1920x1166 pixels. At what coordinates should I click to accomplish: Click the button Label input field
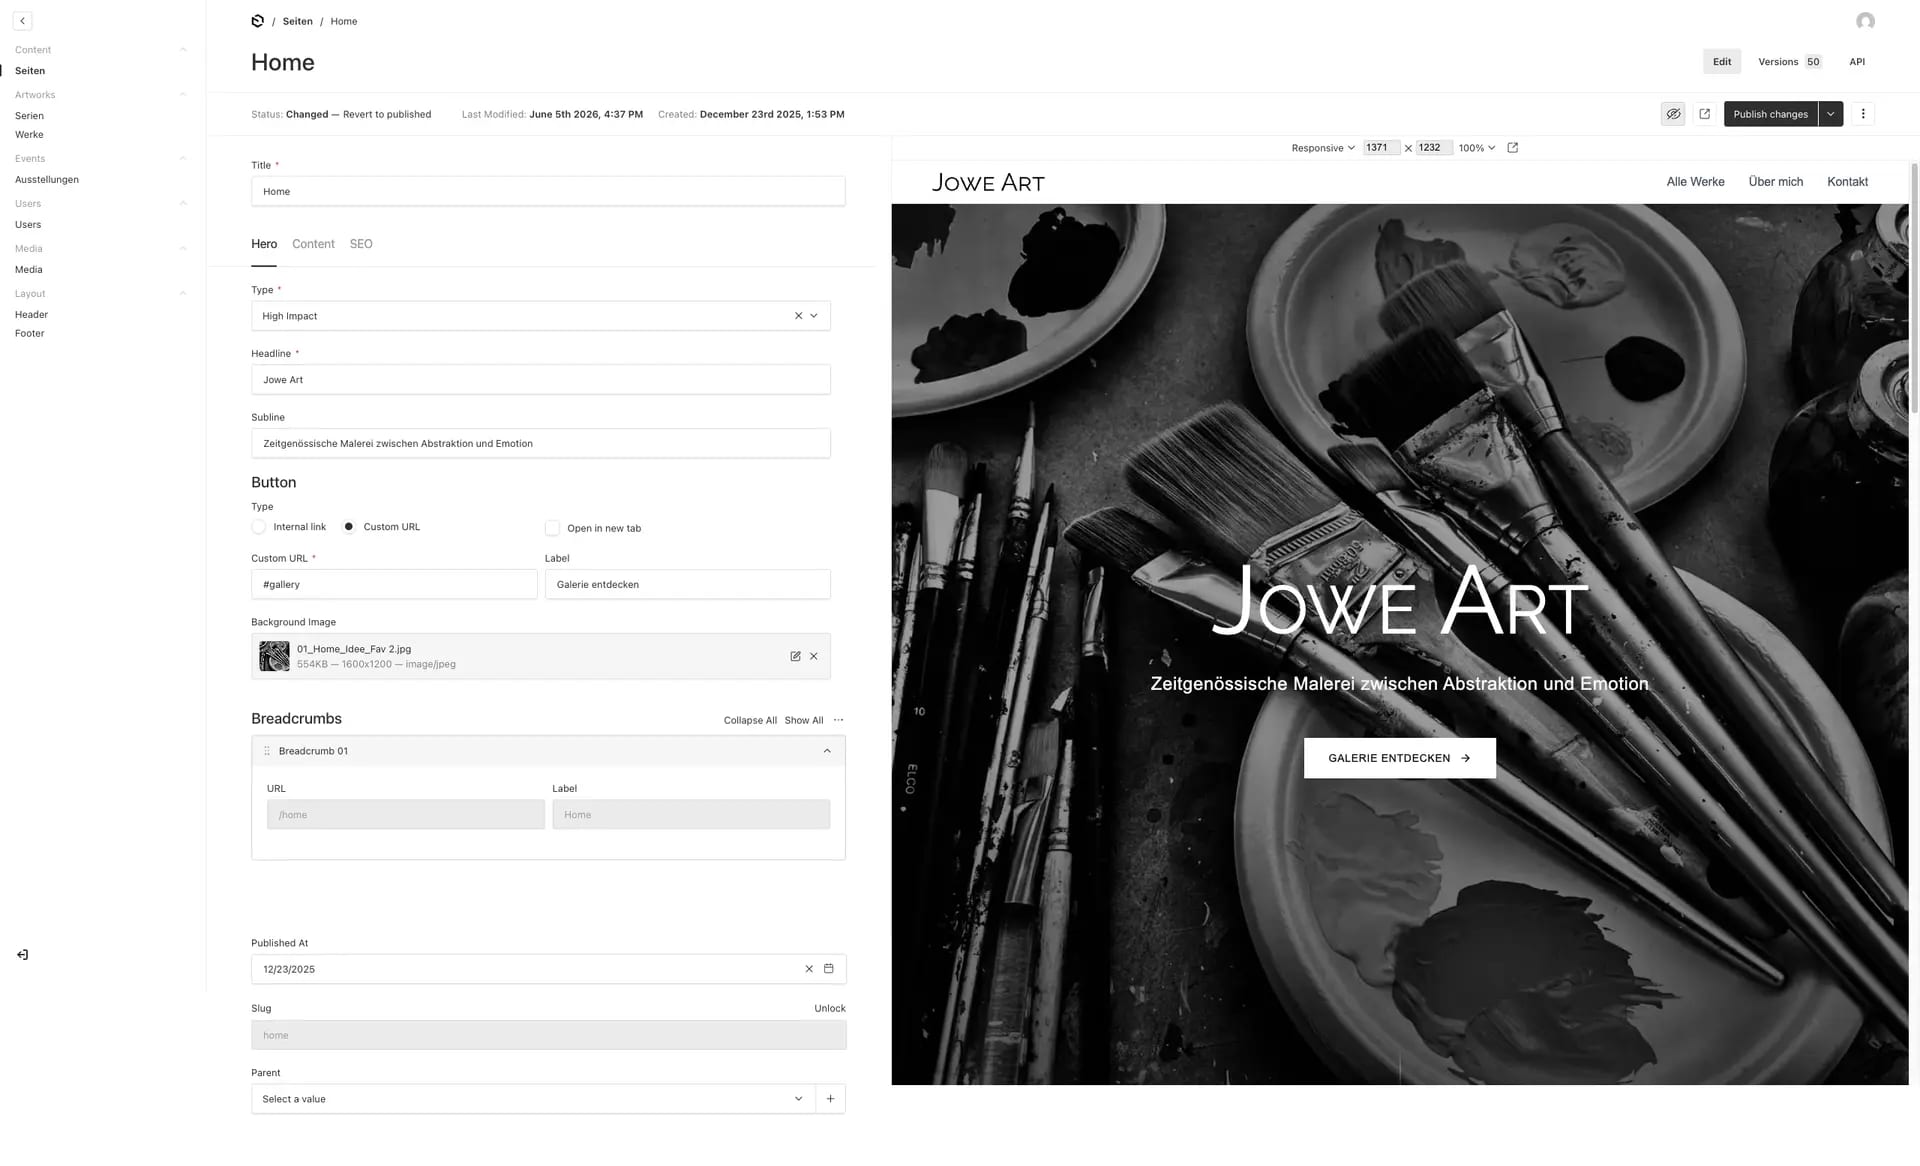coord(688,585)
